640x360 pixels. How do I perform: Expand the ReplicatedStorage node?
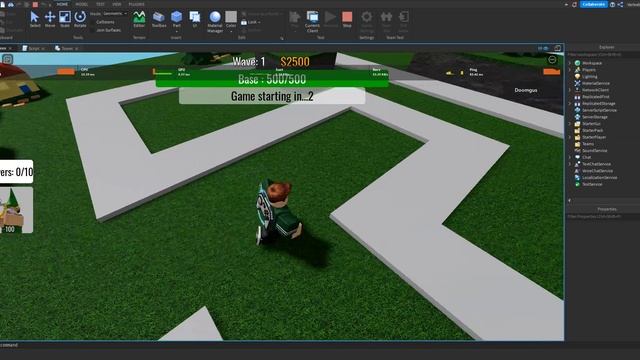(570, 103)
